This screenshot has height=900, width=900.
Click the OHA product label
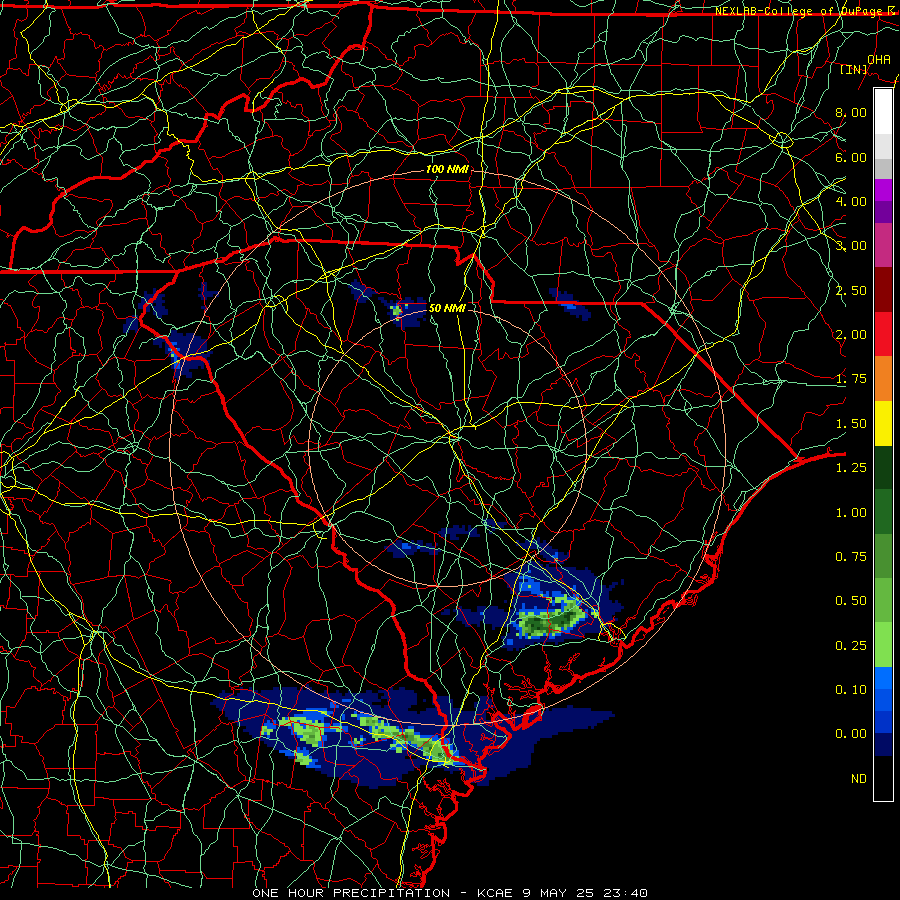pos(879,59)
